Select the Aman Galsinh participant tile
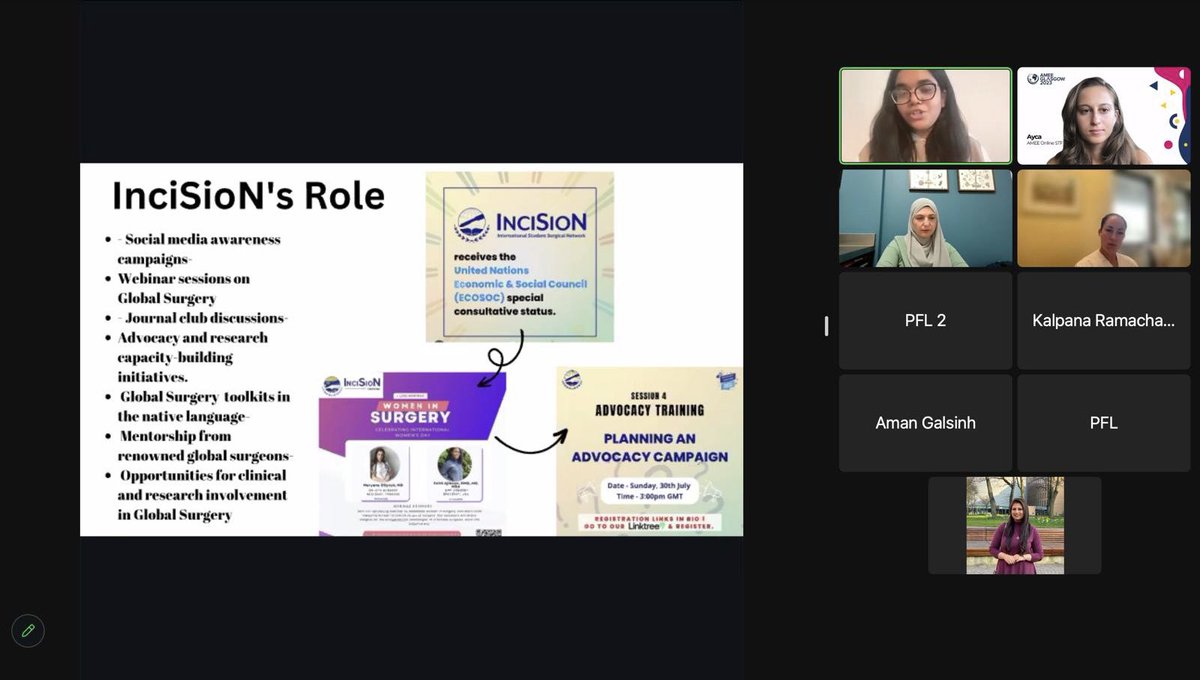The image size is (1200, 680). tap(926, 423)
